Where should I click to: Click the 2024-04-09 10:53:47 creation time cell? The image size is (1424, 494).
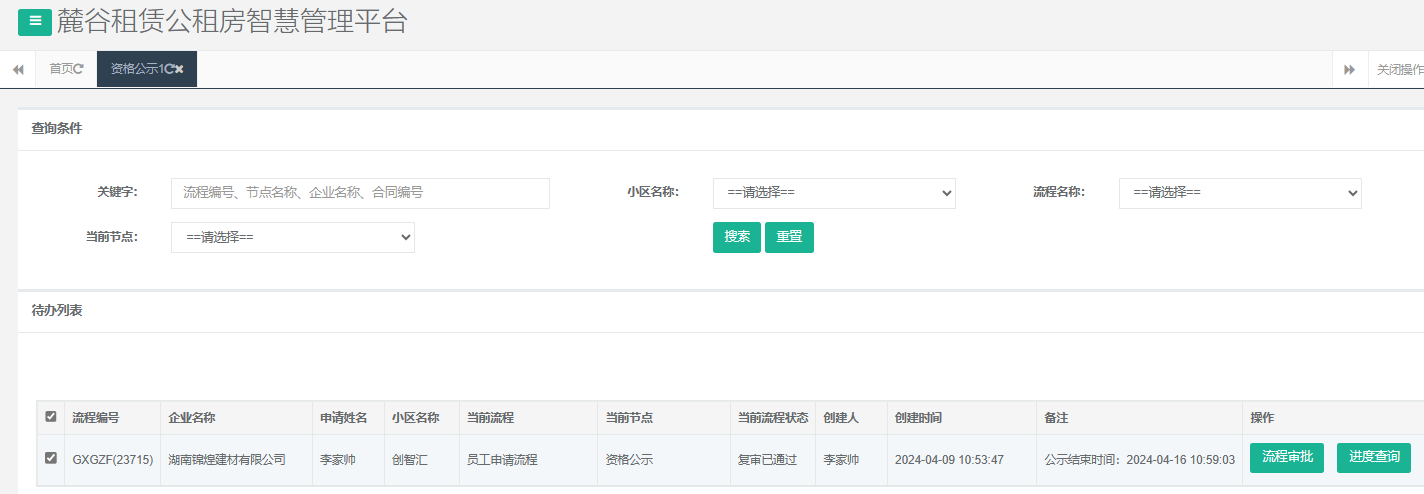[x=949, y=460]
